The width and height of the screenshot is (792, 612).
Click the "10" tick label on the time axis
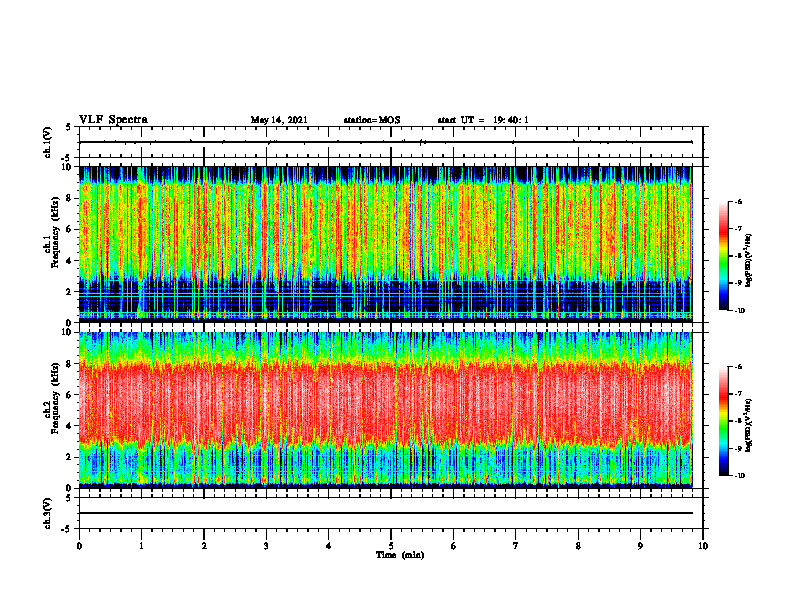pos(703,546)
